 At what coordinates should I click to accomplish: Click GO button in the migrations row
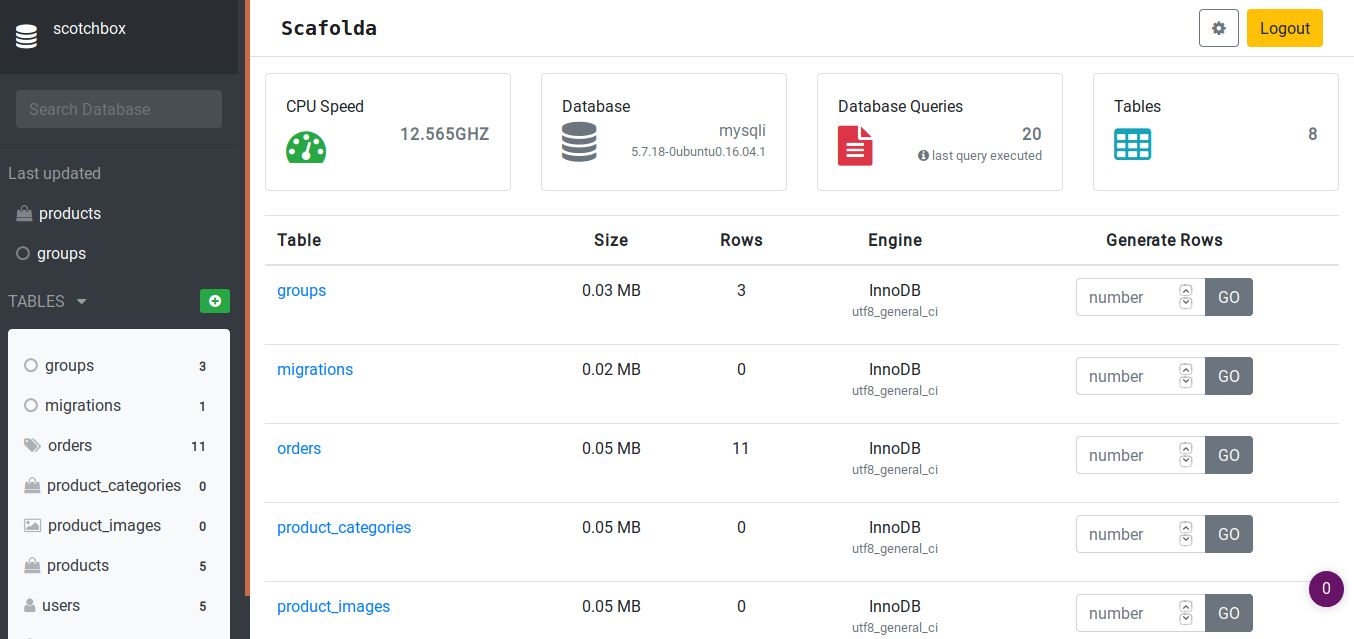click(x=1229, y=376)
